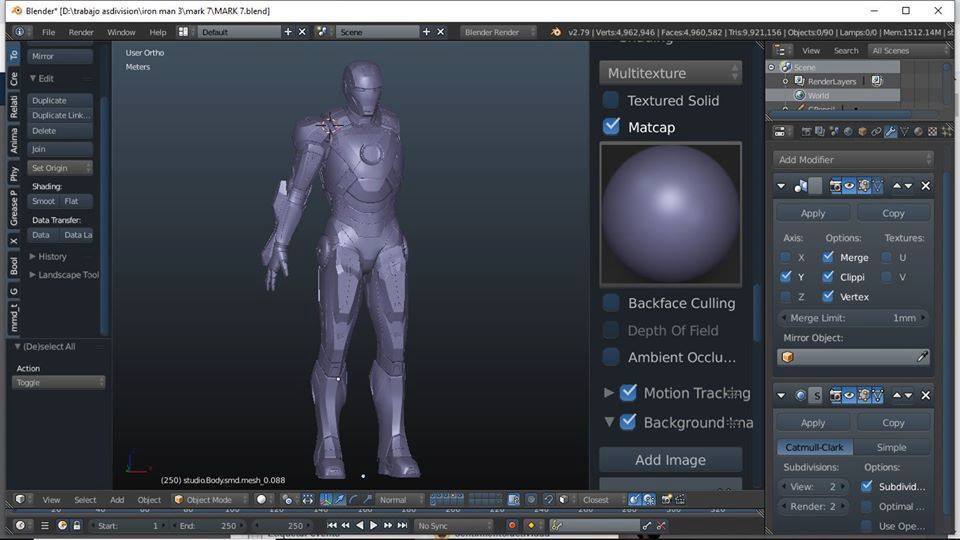Image resolution: width=960 pixels, height=540 pixels.
Task: Enable Backface Culling
Action: click(611, 302)
